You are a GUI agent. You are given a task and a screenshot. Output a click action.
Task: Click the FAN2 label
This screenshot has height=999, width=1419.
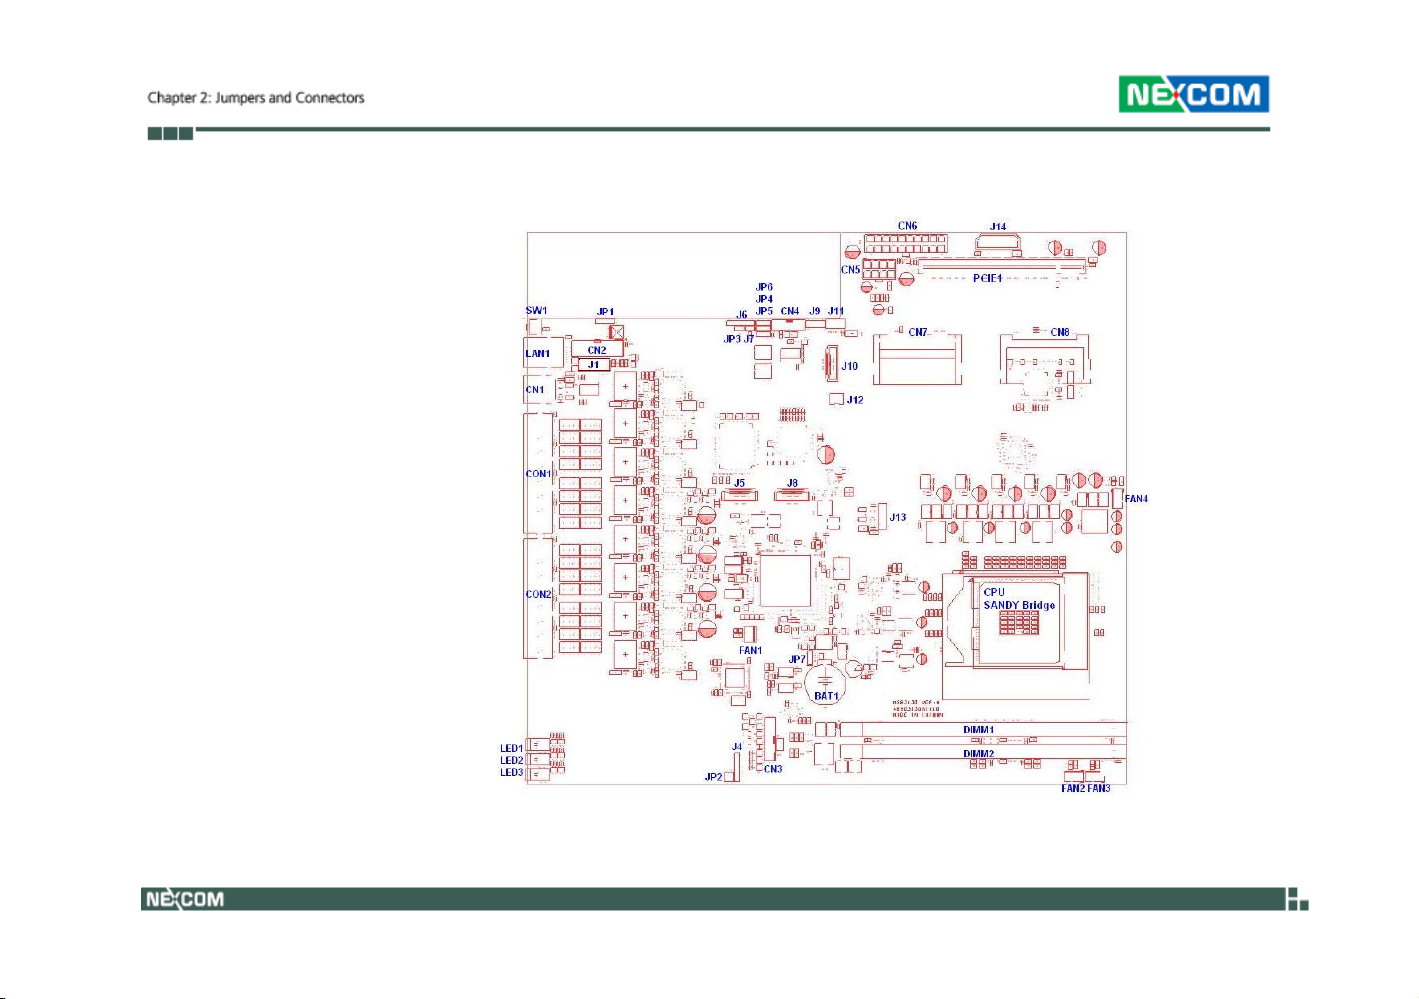(x=1073, y=788)
